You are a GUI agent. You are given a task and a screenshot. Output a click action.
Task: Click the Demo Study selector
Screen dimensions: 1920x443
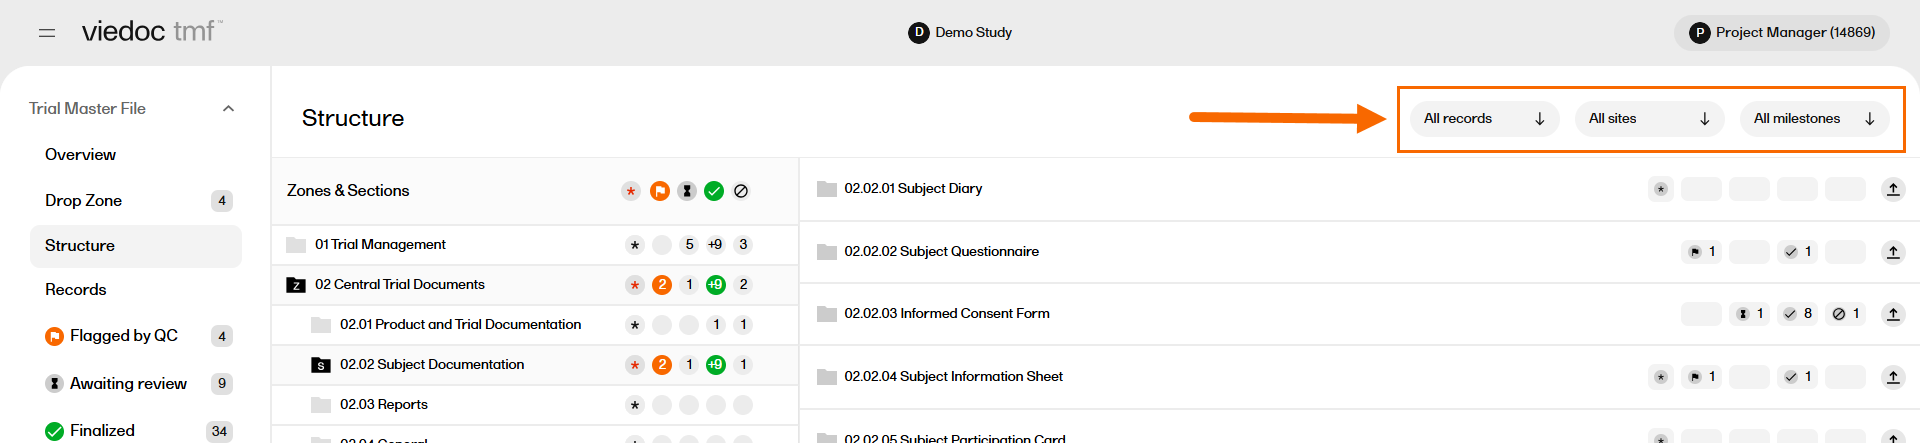point(960,33)
